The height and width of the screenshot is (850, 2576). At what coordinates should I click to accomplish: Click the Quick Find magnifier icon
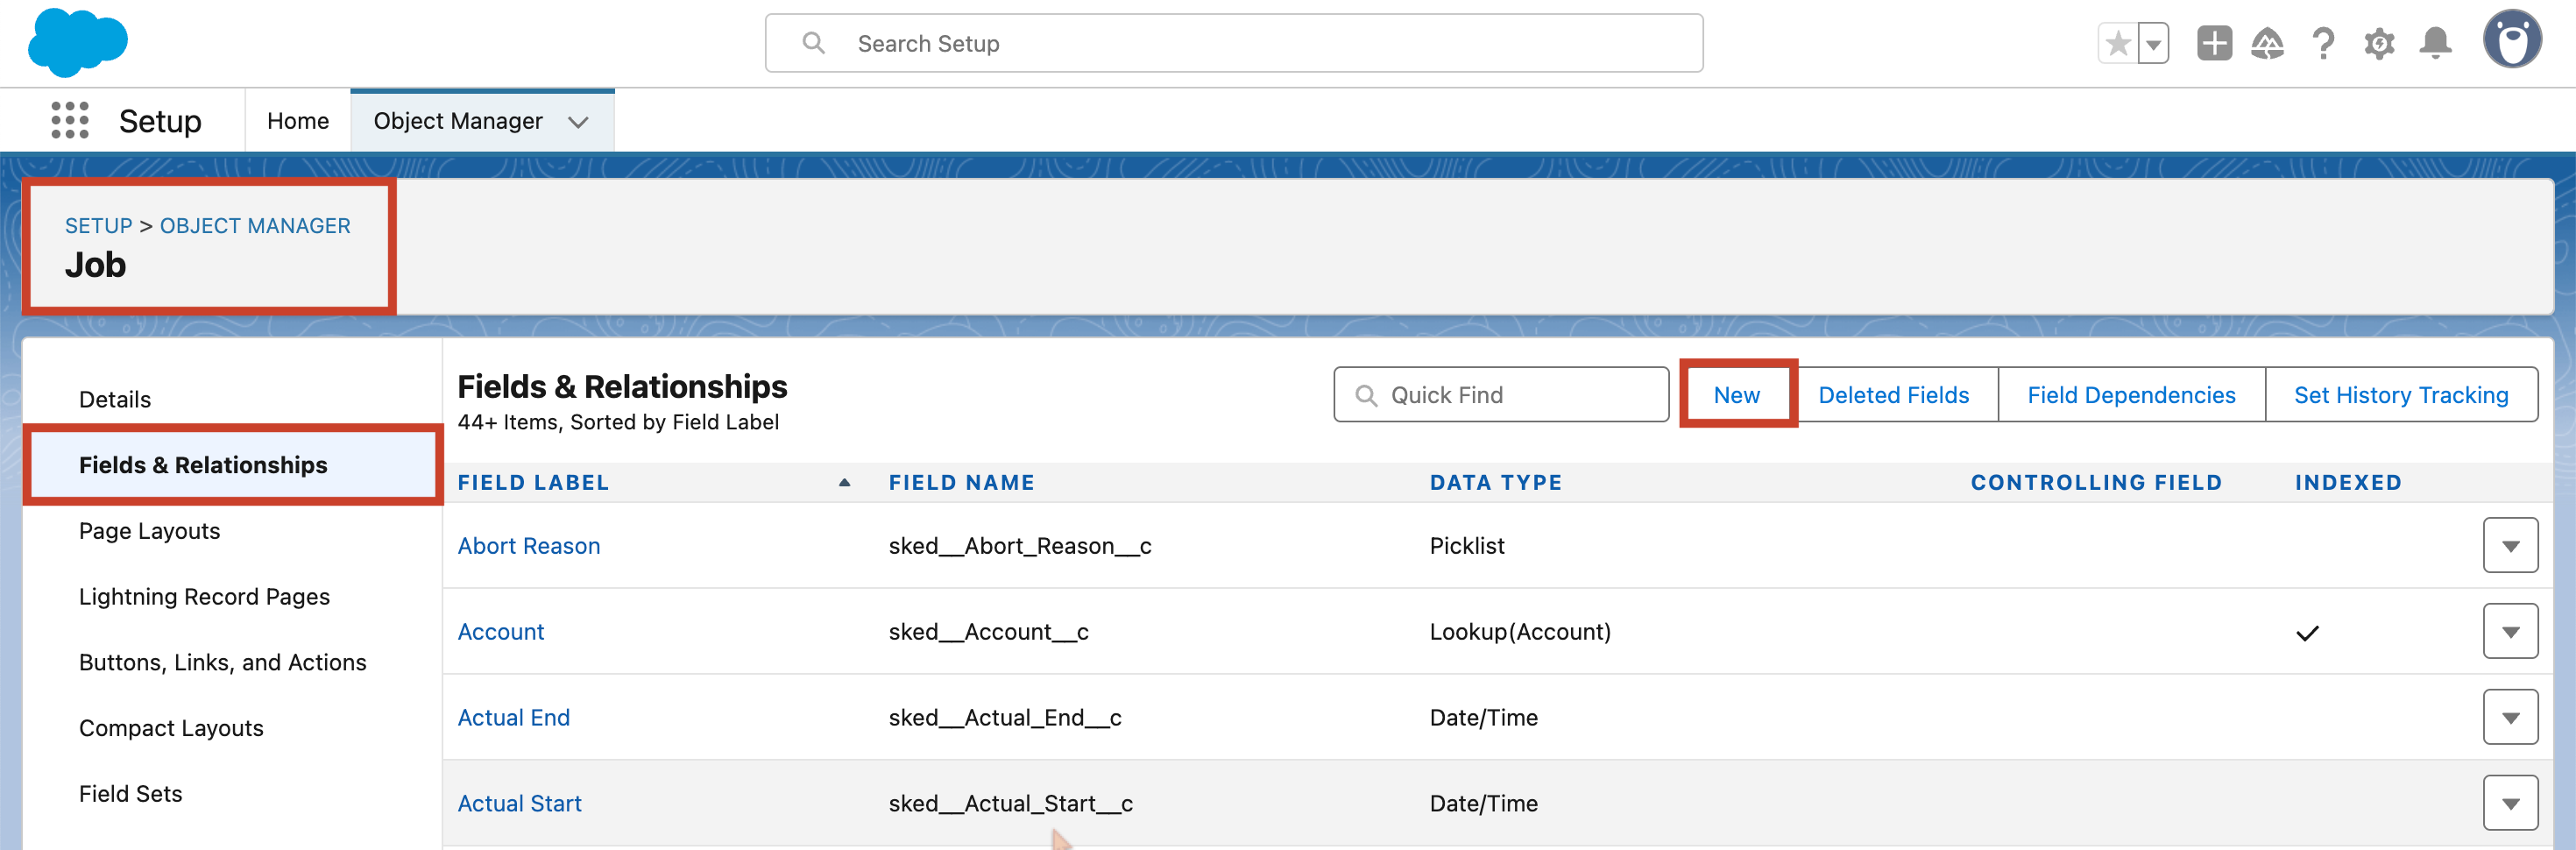pos(1366,394)
